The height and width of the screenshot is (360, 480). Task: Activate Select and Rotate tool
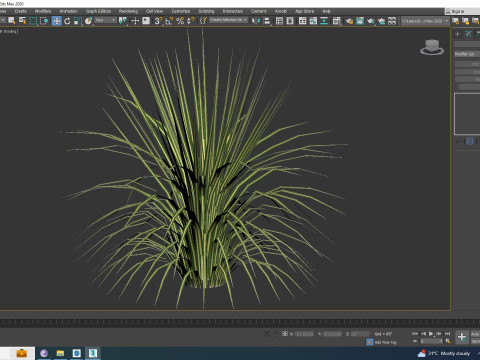tap(67, 21)
